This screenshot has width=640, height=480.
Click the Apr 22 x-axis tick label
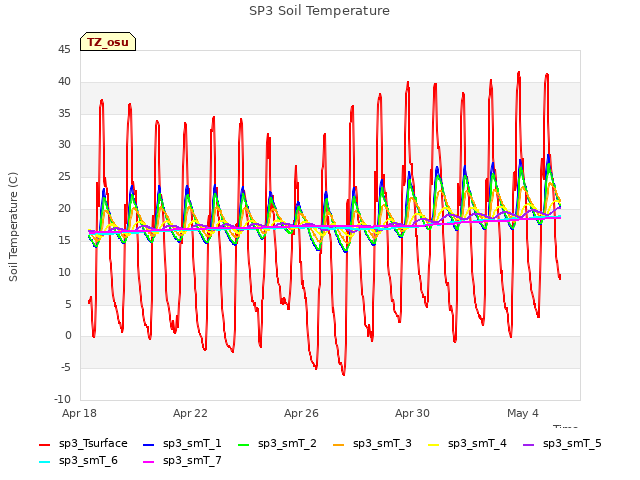click(190, 413)
